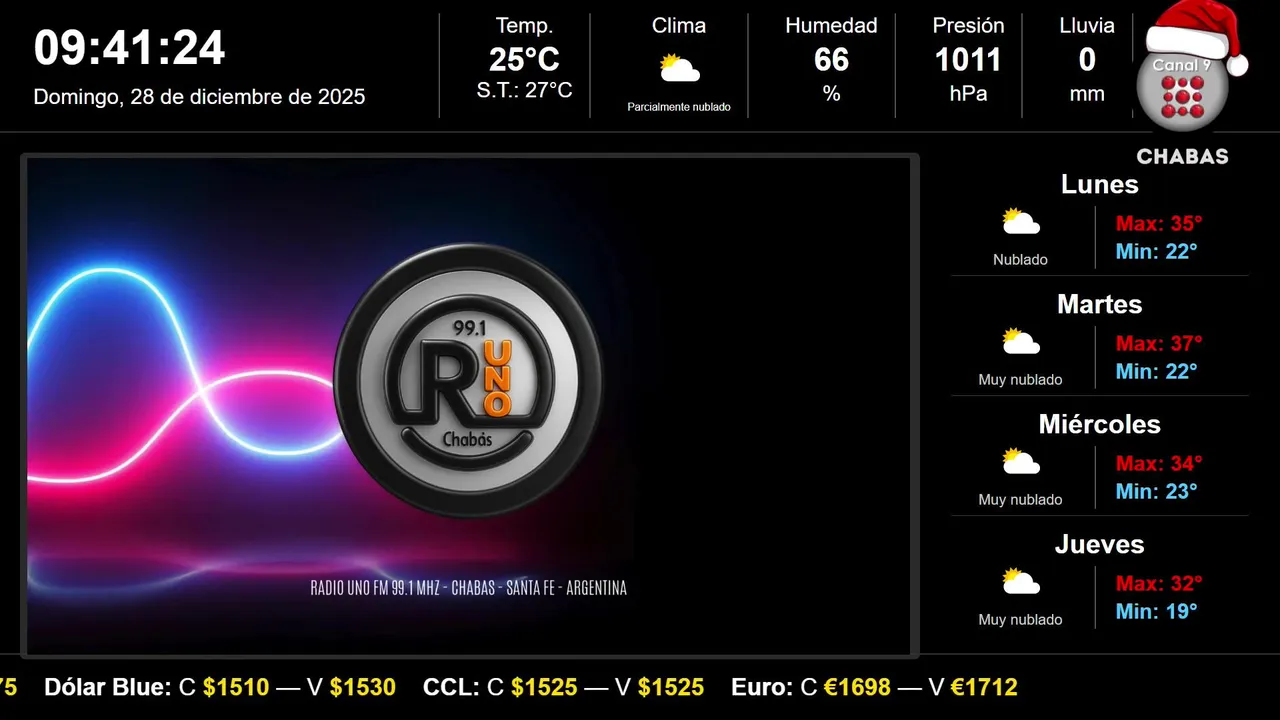Click Lunes Max: 35° temperature

[x=1159, y=224]
